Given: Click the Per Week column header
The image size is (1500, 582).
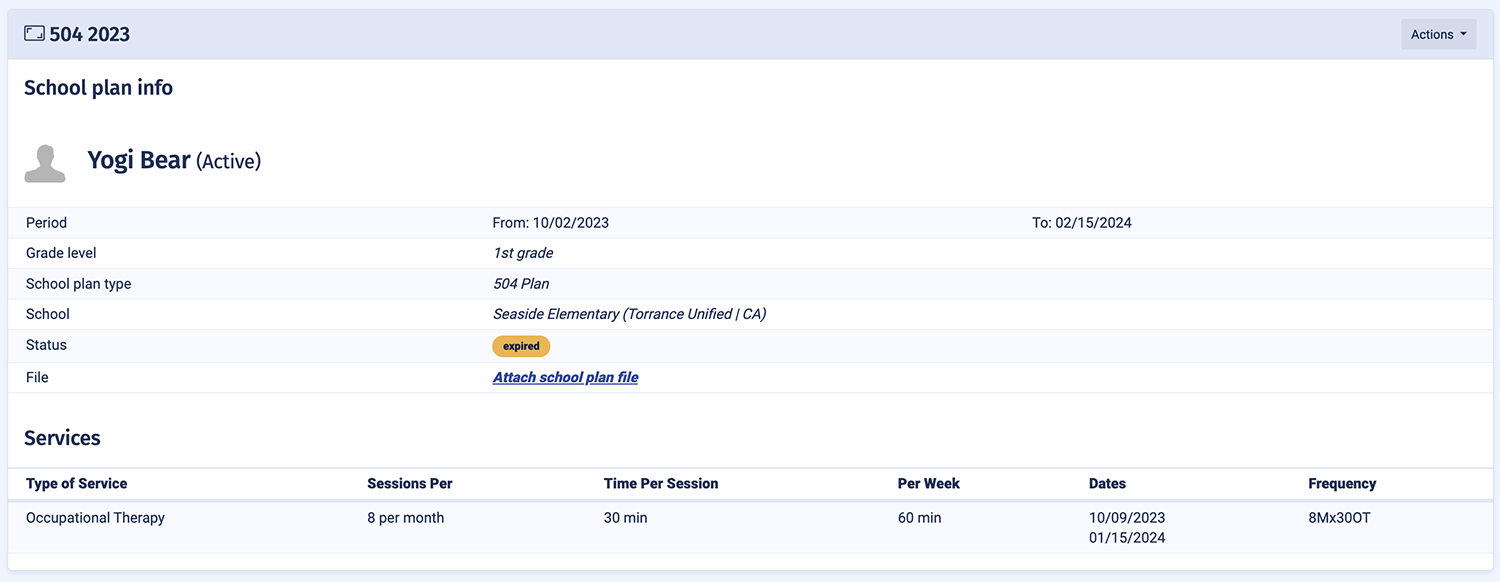Looking at the screenshot, I should (929, 483).
